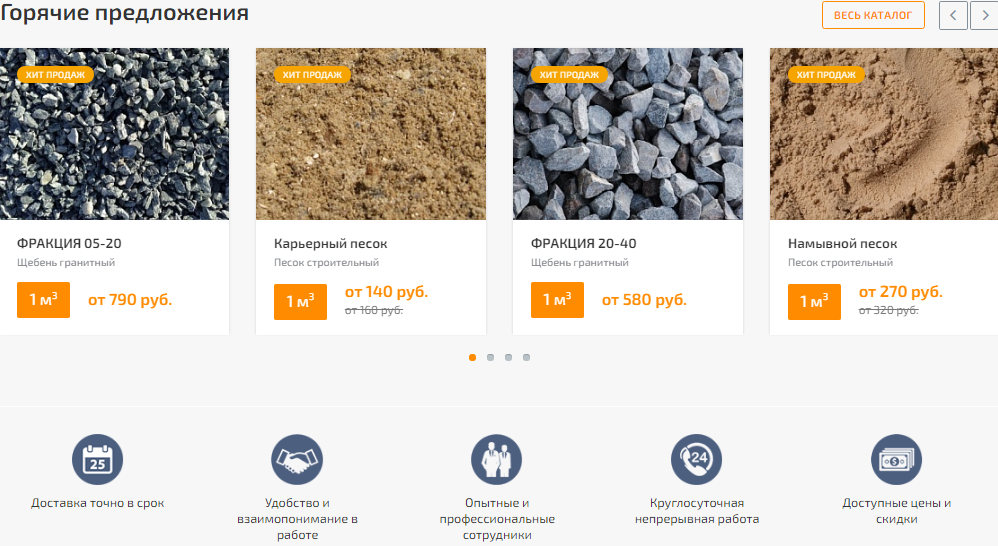
Task: Open the Намывной песок product title
Action: (x=843, y=243)
